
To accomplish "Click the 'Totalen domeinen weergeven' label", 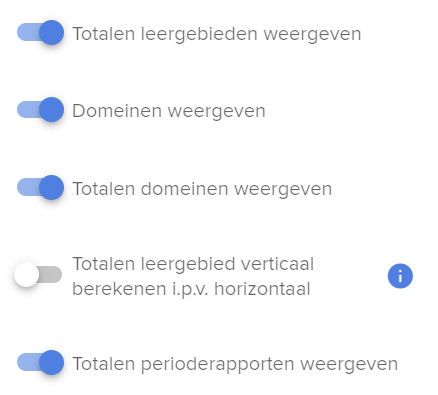I will pos(202,189).
